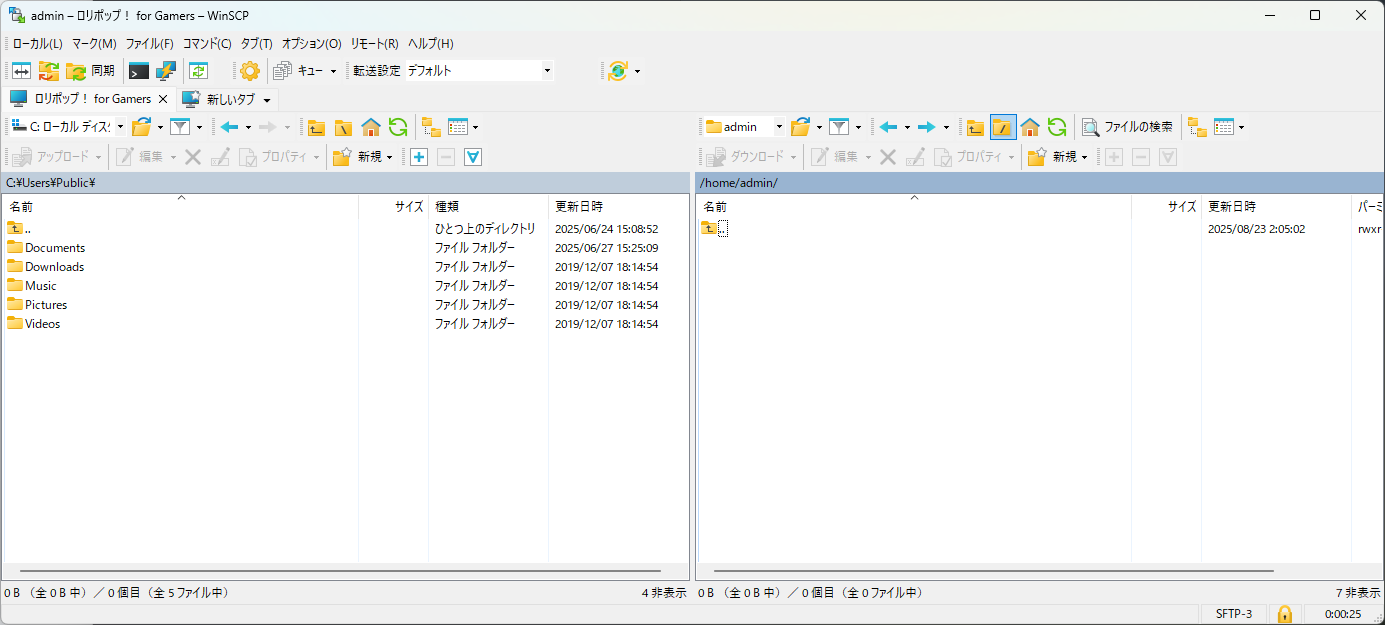
Task: Click the remote path bar /home/admin/
Action: coord(1039,183)
